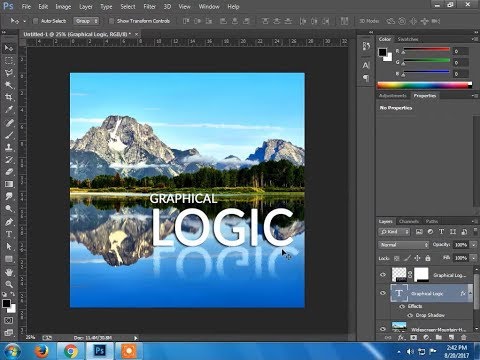Image resolution: width=480 pixels, height=360 pixels.
Task: Open status bar info arrow menu
Action: coord(136,338)
